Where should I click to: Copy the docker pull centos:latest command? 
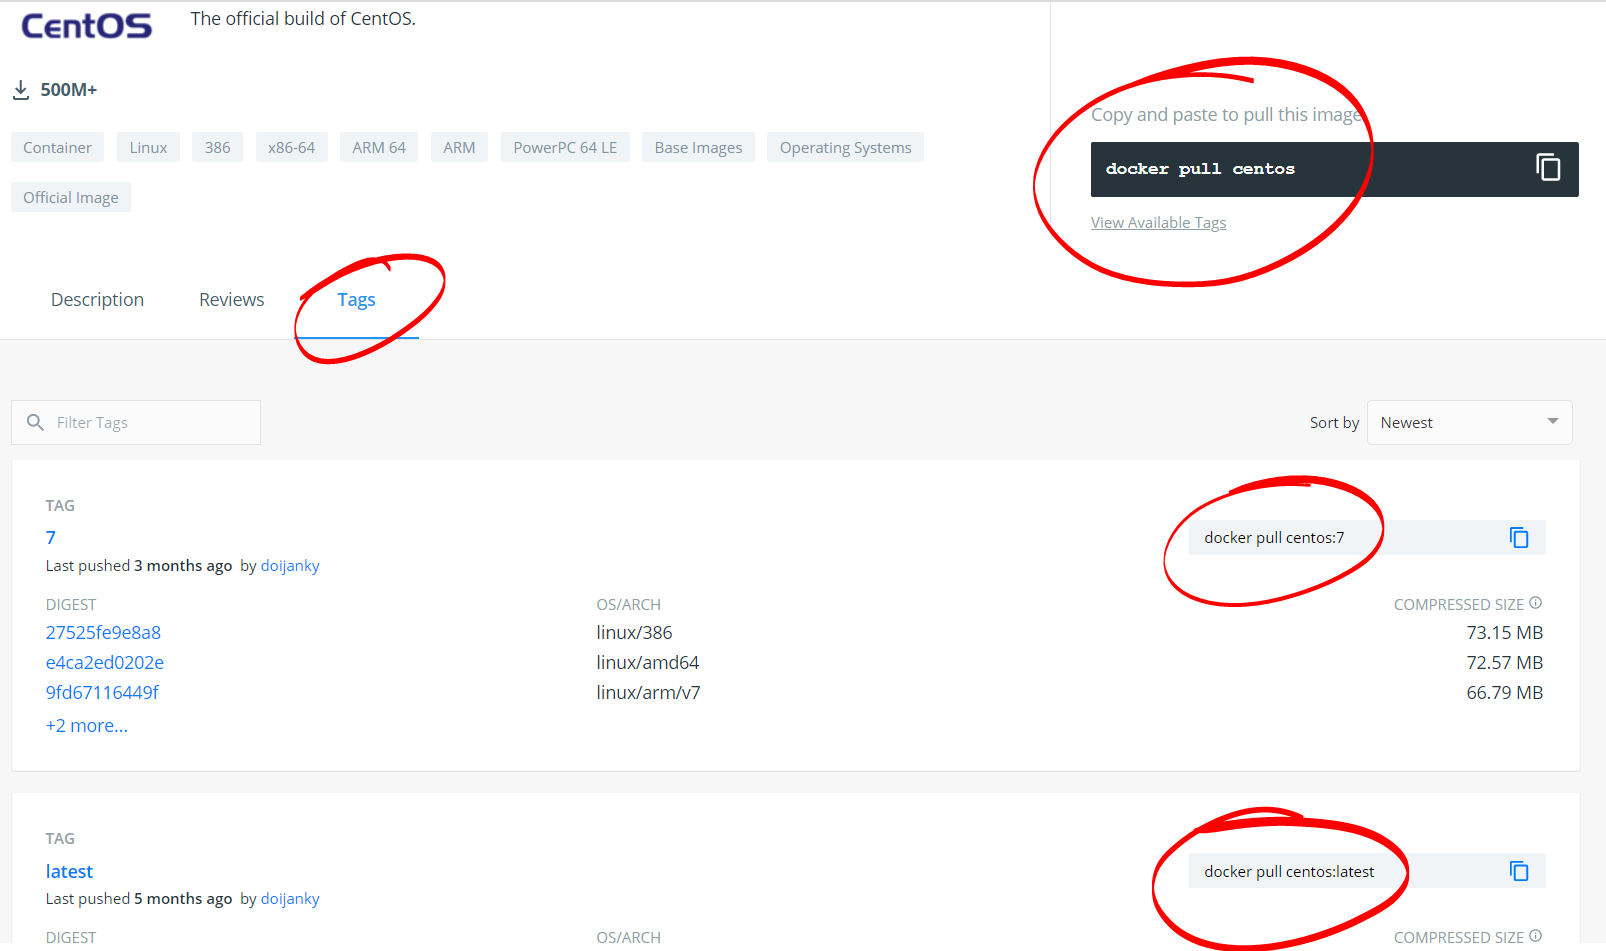(1518, 872)
